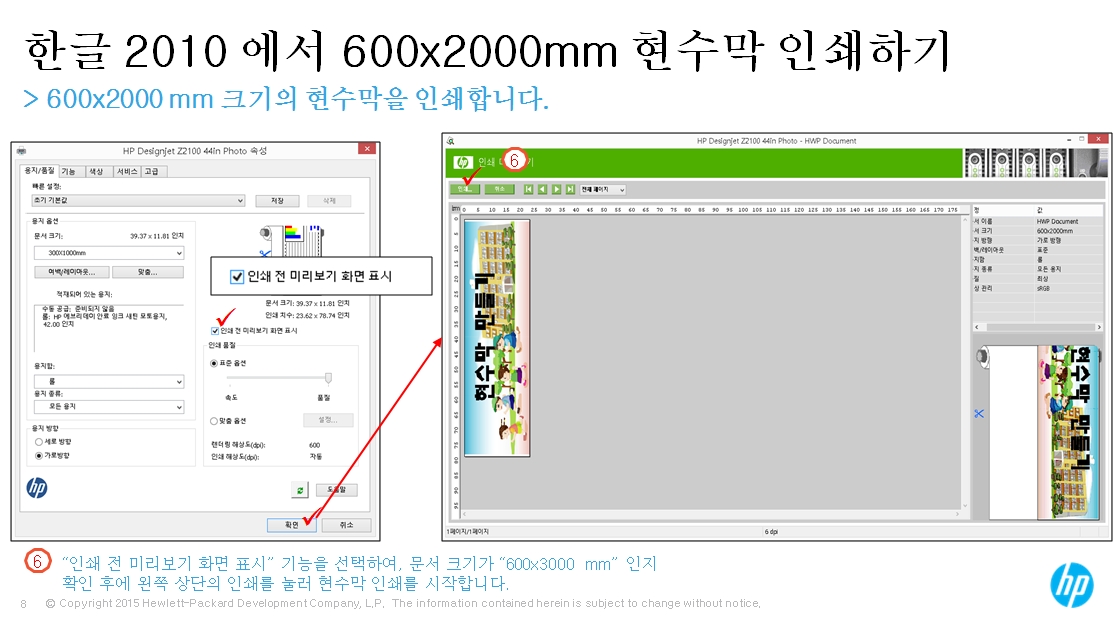This screenshot has height=621, width=1115.
Task: Click the 600x2000mm value in properties table
Action: tap(1055, 231)
